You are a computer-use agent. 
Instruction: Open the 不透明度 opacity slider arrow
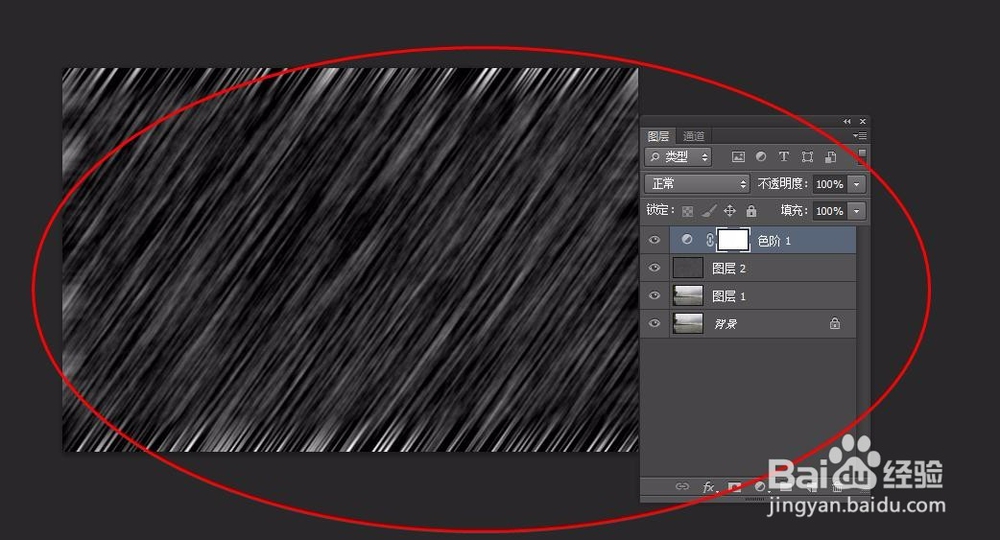point(857,184)
